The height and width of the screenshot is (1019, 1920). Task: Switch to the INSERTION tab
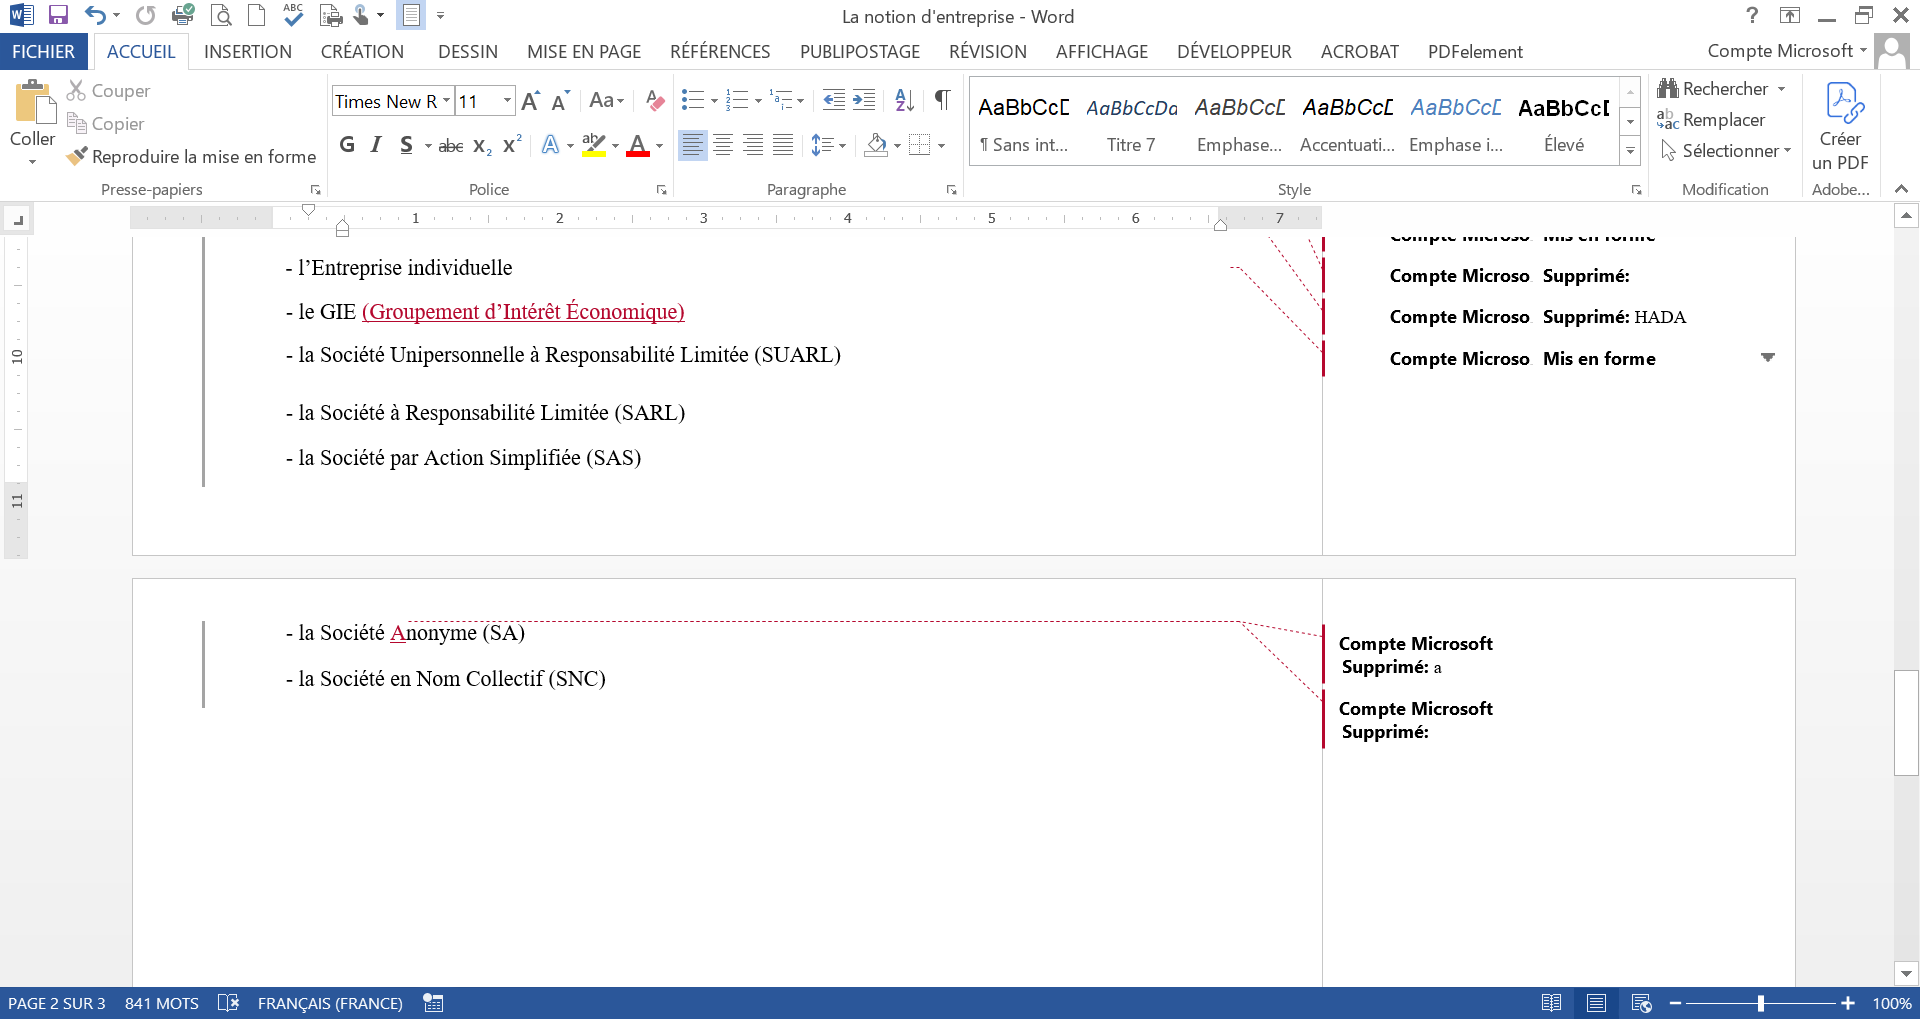click(x=248, y=52)
